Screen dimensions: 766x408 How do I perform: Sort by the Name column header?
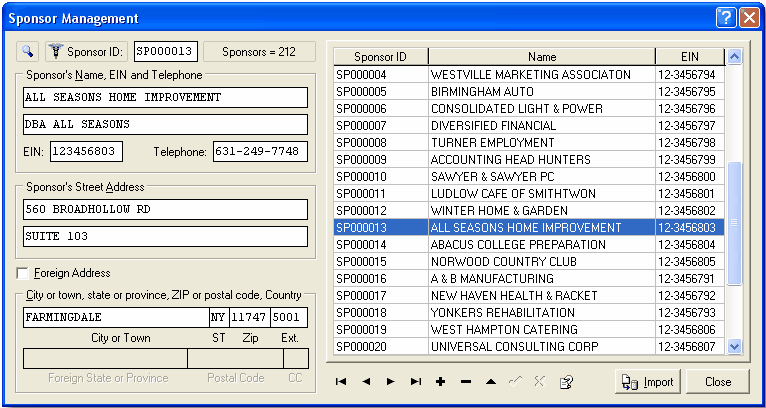(x=542, y=57)
